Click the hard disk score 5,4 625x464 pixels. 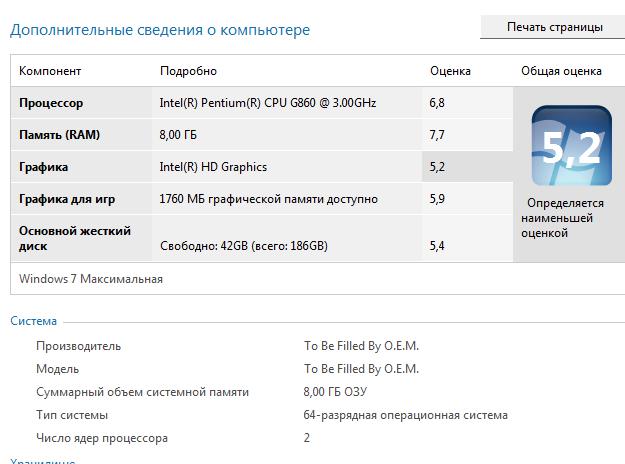pos(437,246)
